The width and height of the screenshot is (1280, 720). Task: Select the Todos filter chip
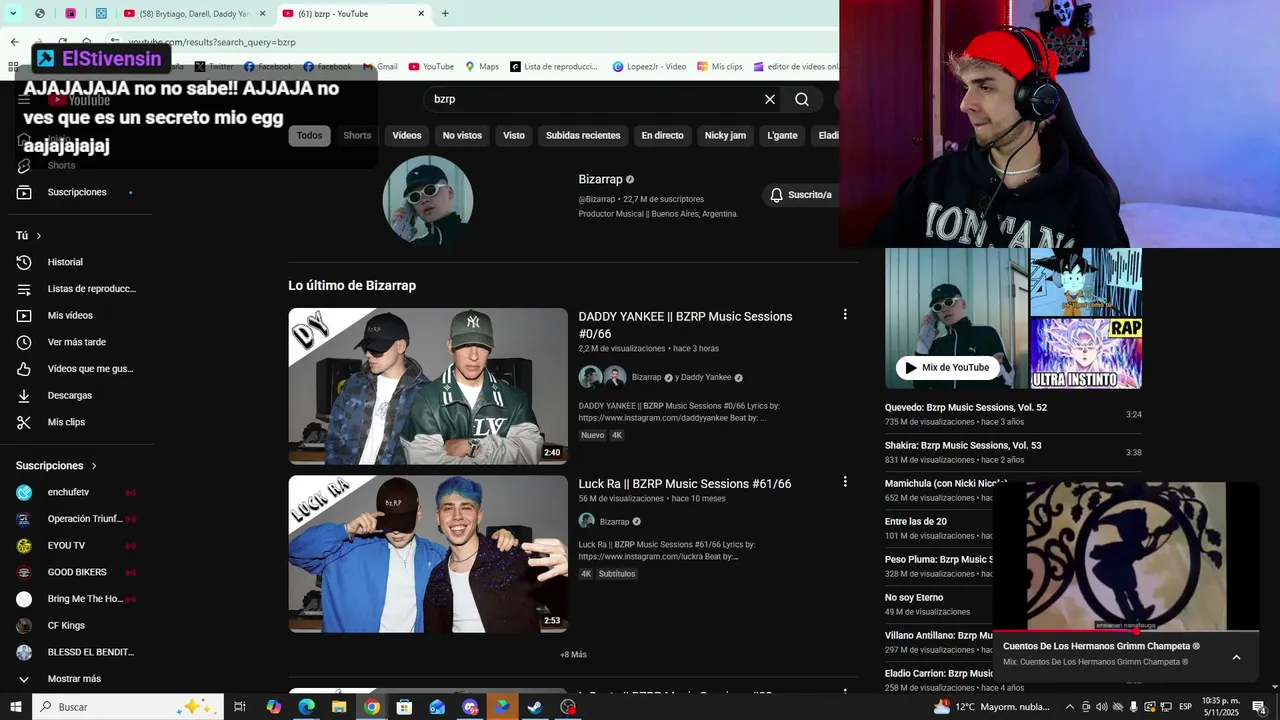309,135
